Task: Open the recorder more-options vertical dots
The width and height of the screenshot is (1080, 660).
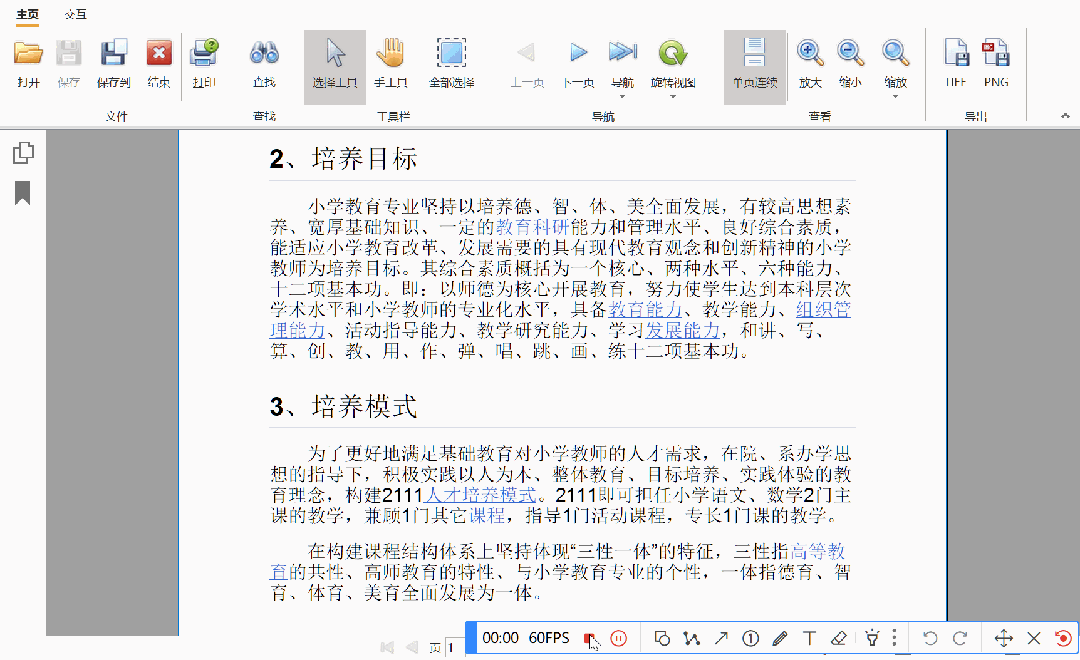Action: (x=894, y=639)
